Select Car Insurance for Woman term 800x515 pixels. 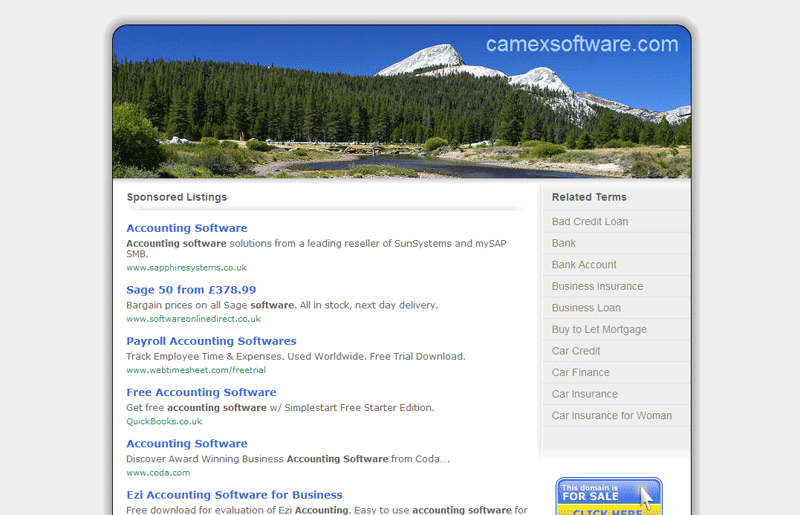point(612,415)
